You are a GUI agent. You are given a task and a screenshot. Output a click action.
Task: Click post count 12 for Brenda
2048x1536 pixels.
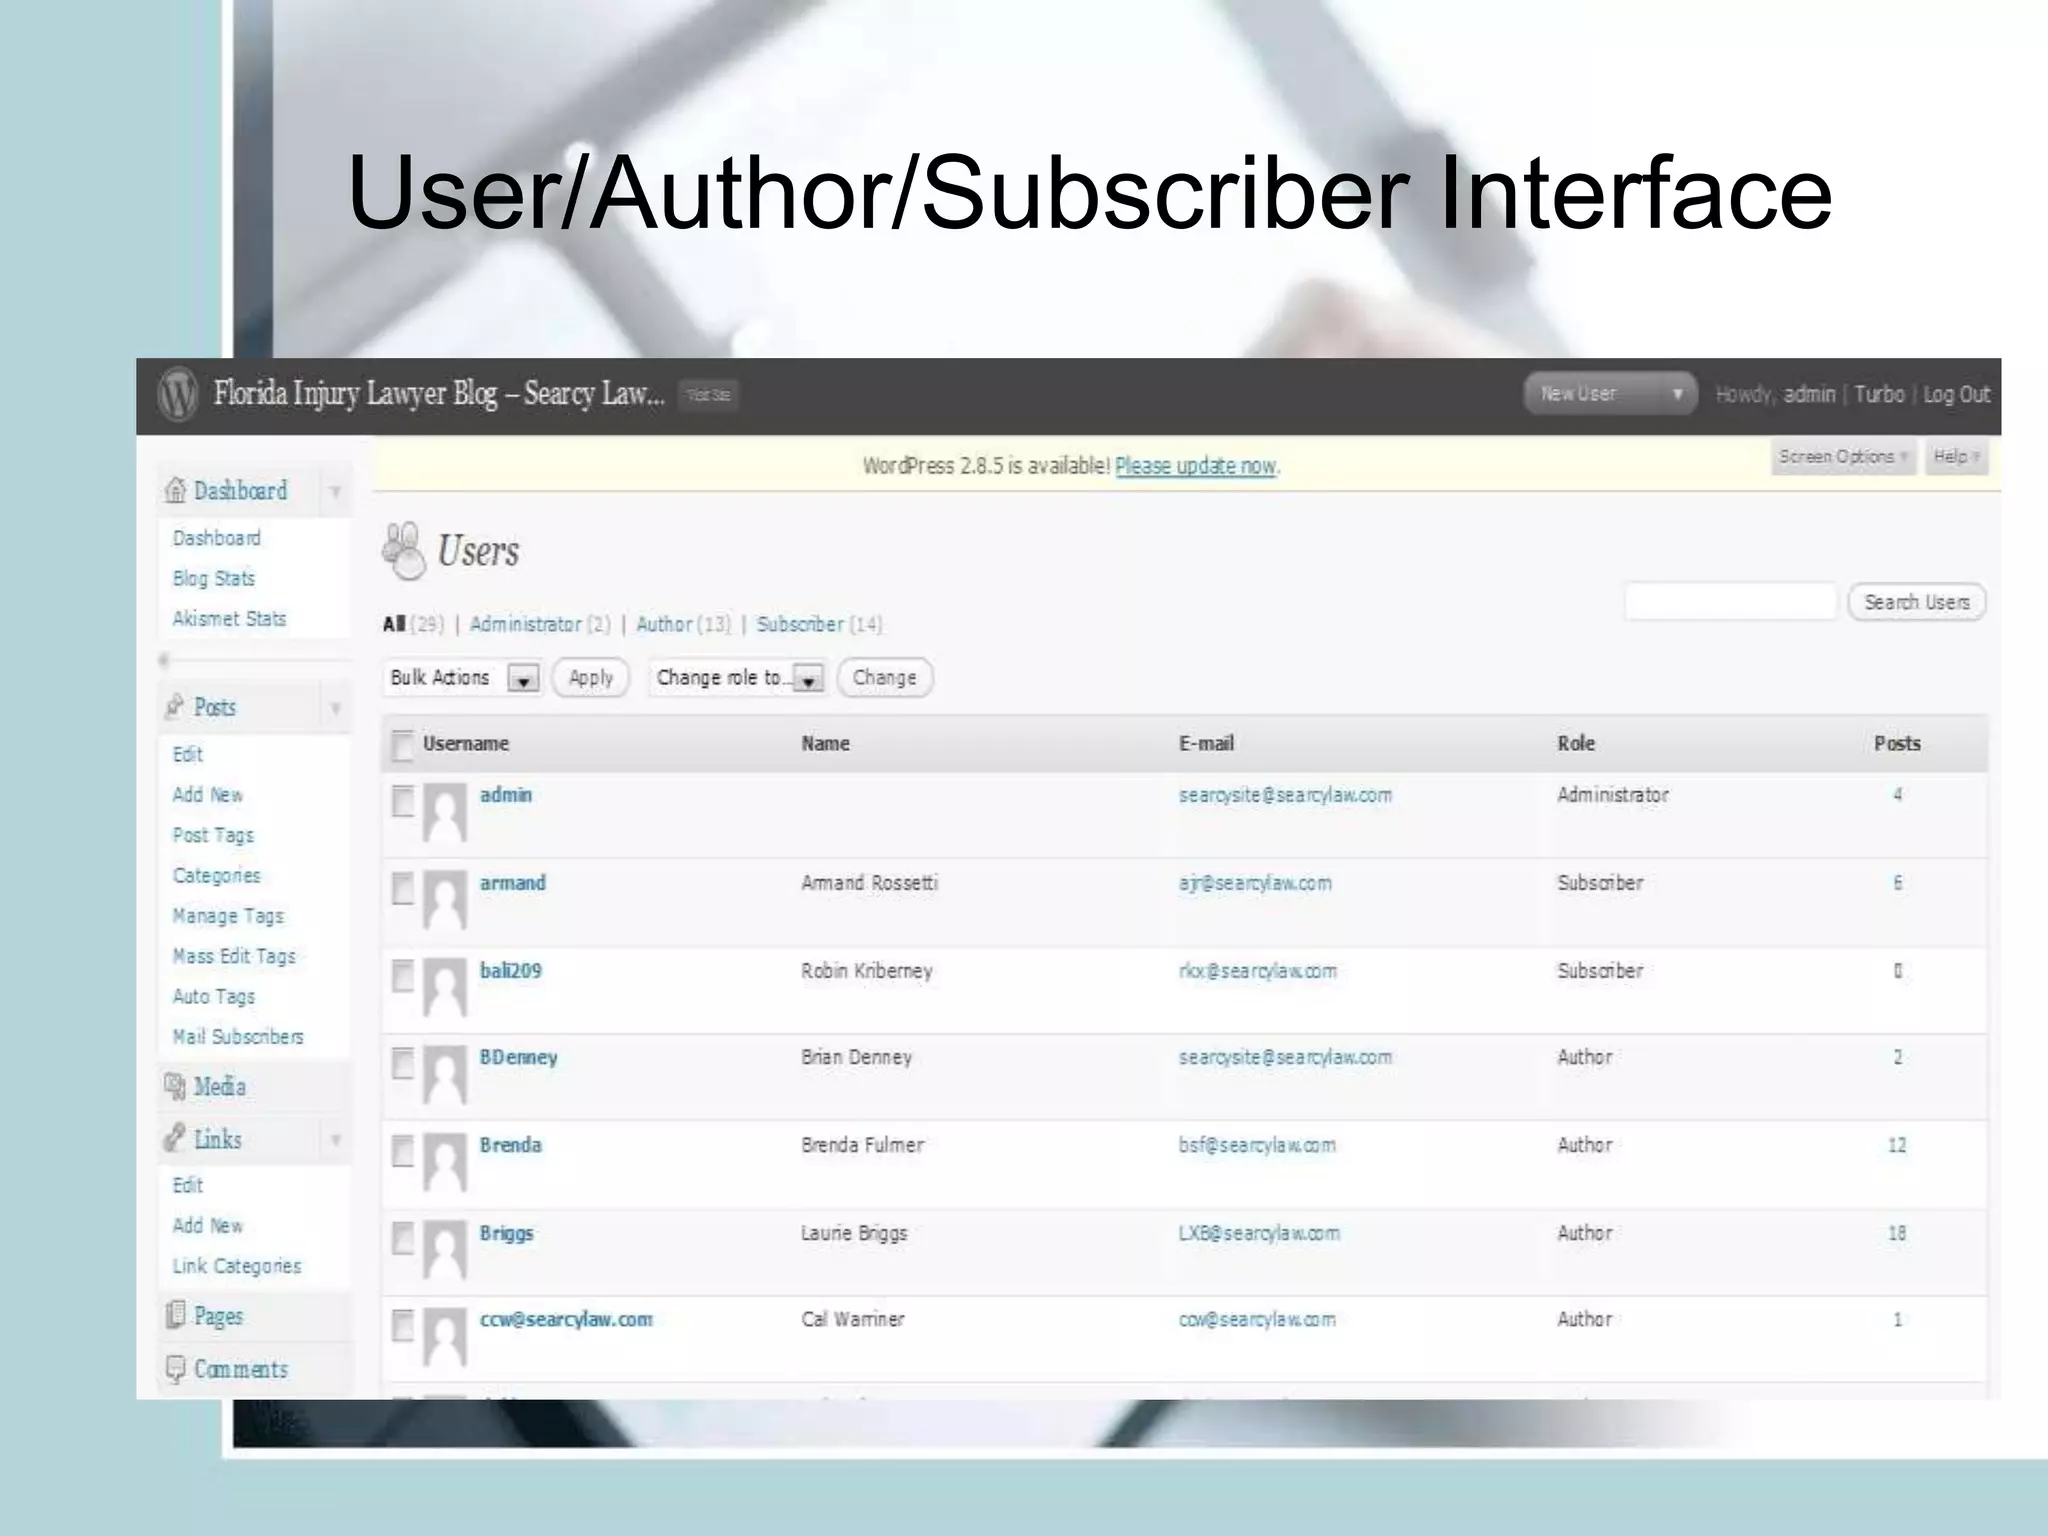pyautogui.click(x=1897, y=1145)
